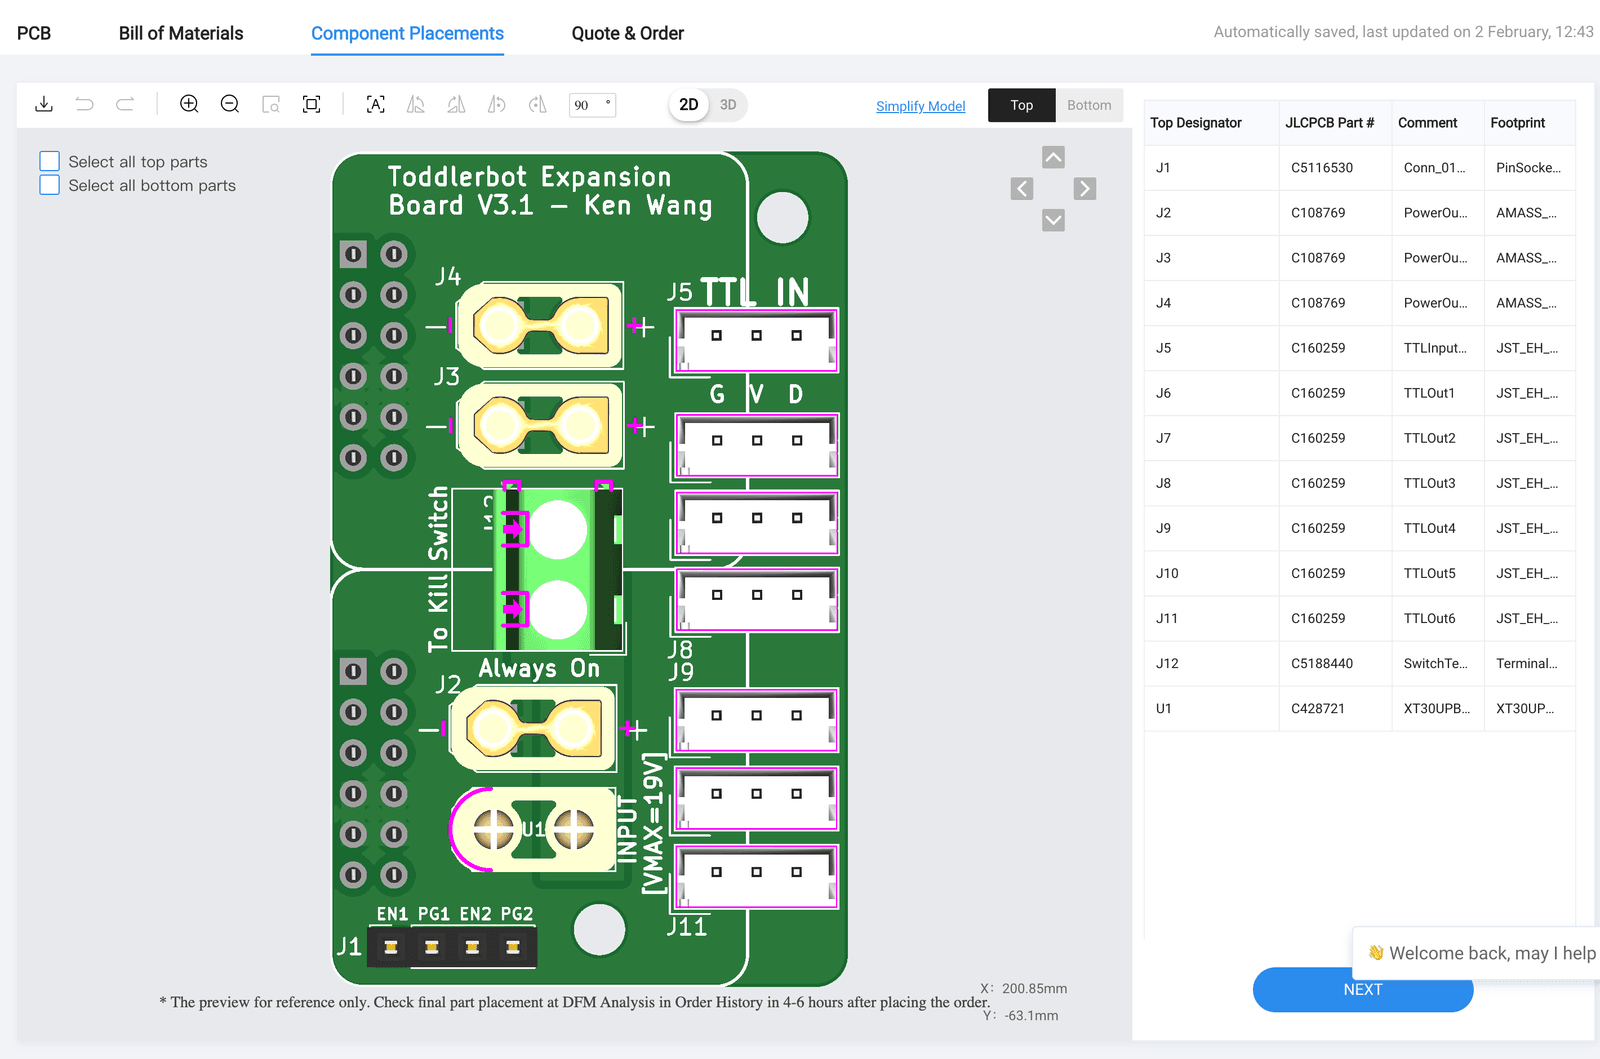Click the fit to screen icon
This screenshot has height=1059, width=1600.
tap(312, 104)
